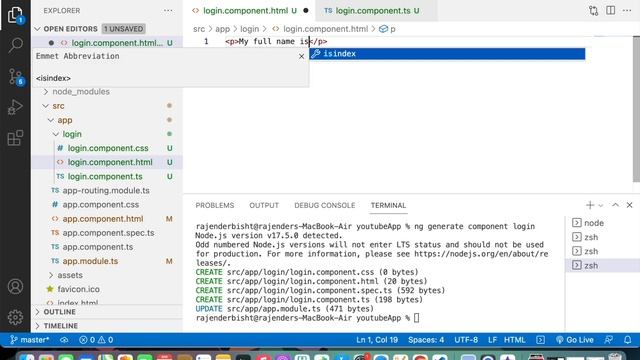Click the master branch status item
The height and width of the screenshot is (360, 640).
29,340
